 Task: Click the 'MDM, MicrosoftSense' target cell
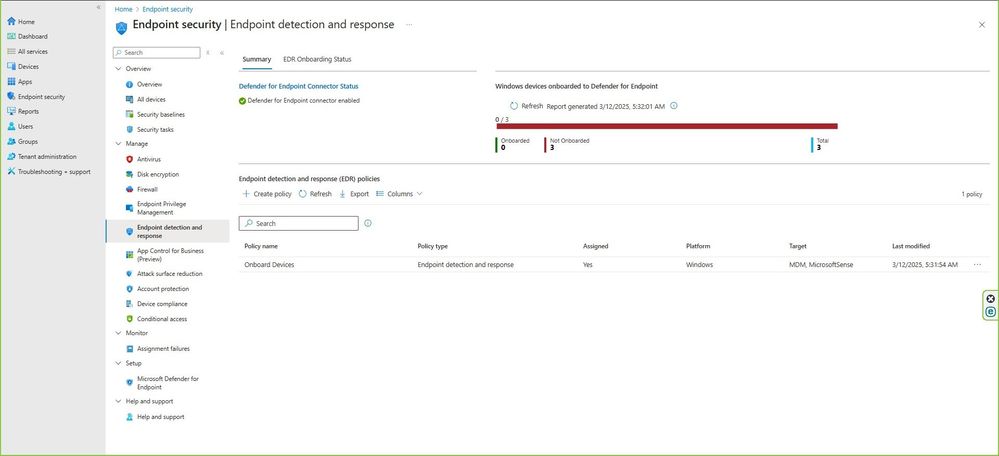pos(821,264)
